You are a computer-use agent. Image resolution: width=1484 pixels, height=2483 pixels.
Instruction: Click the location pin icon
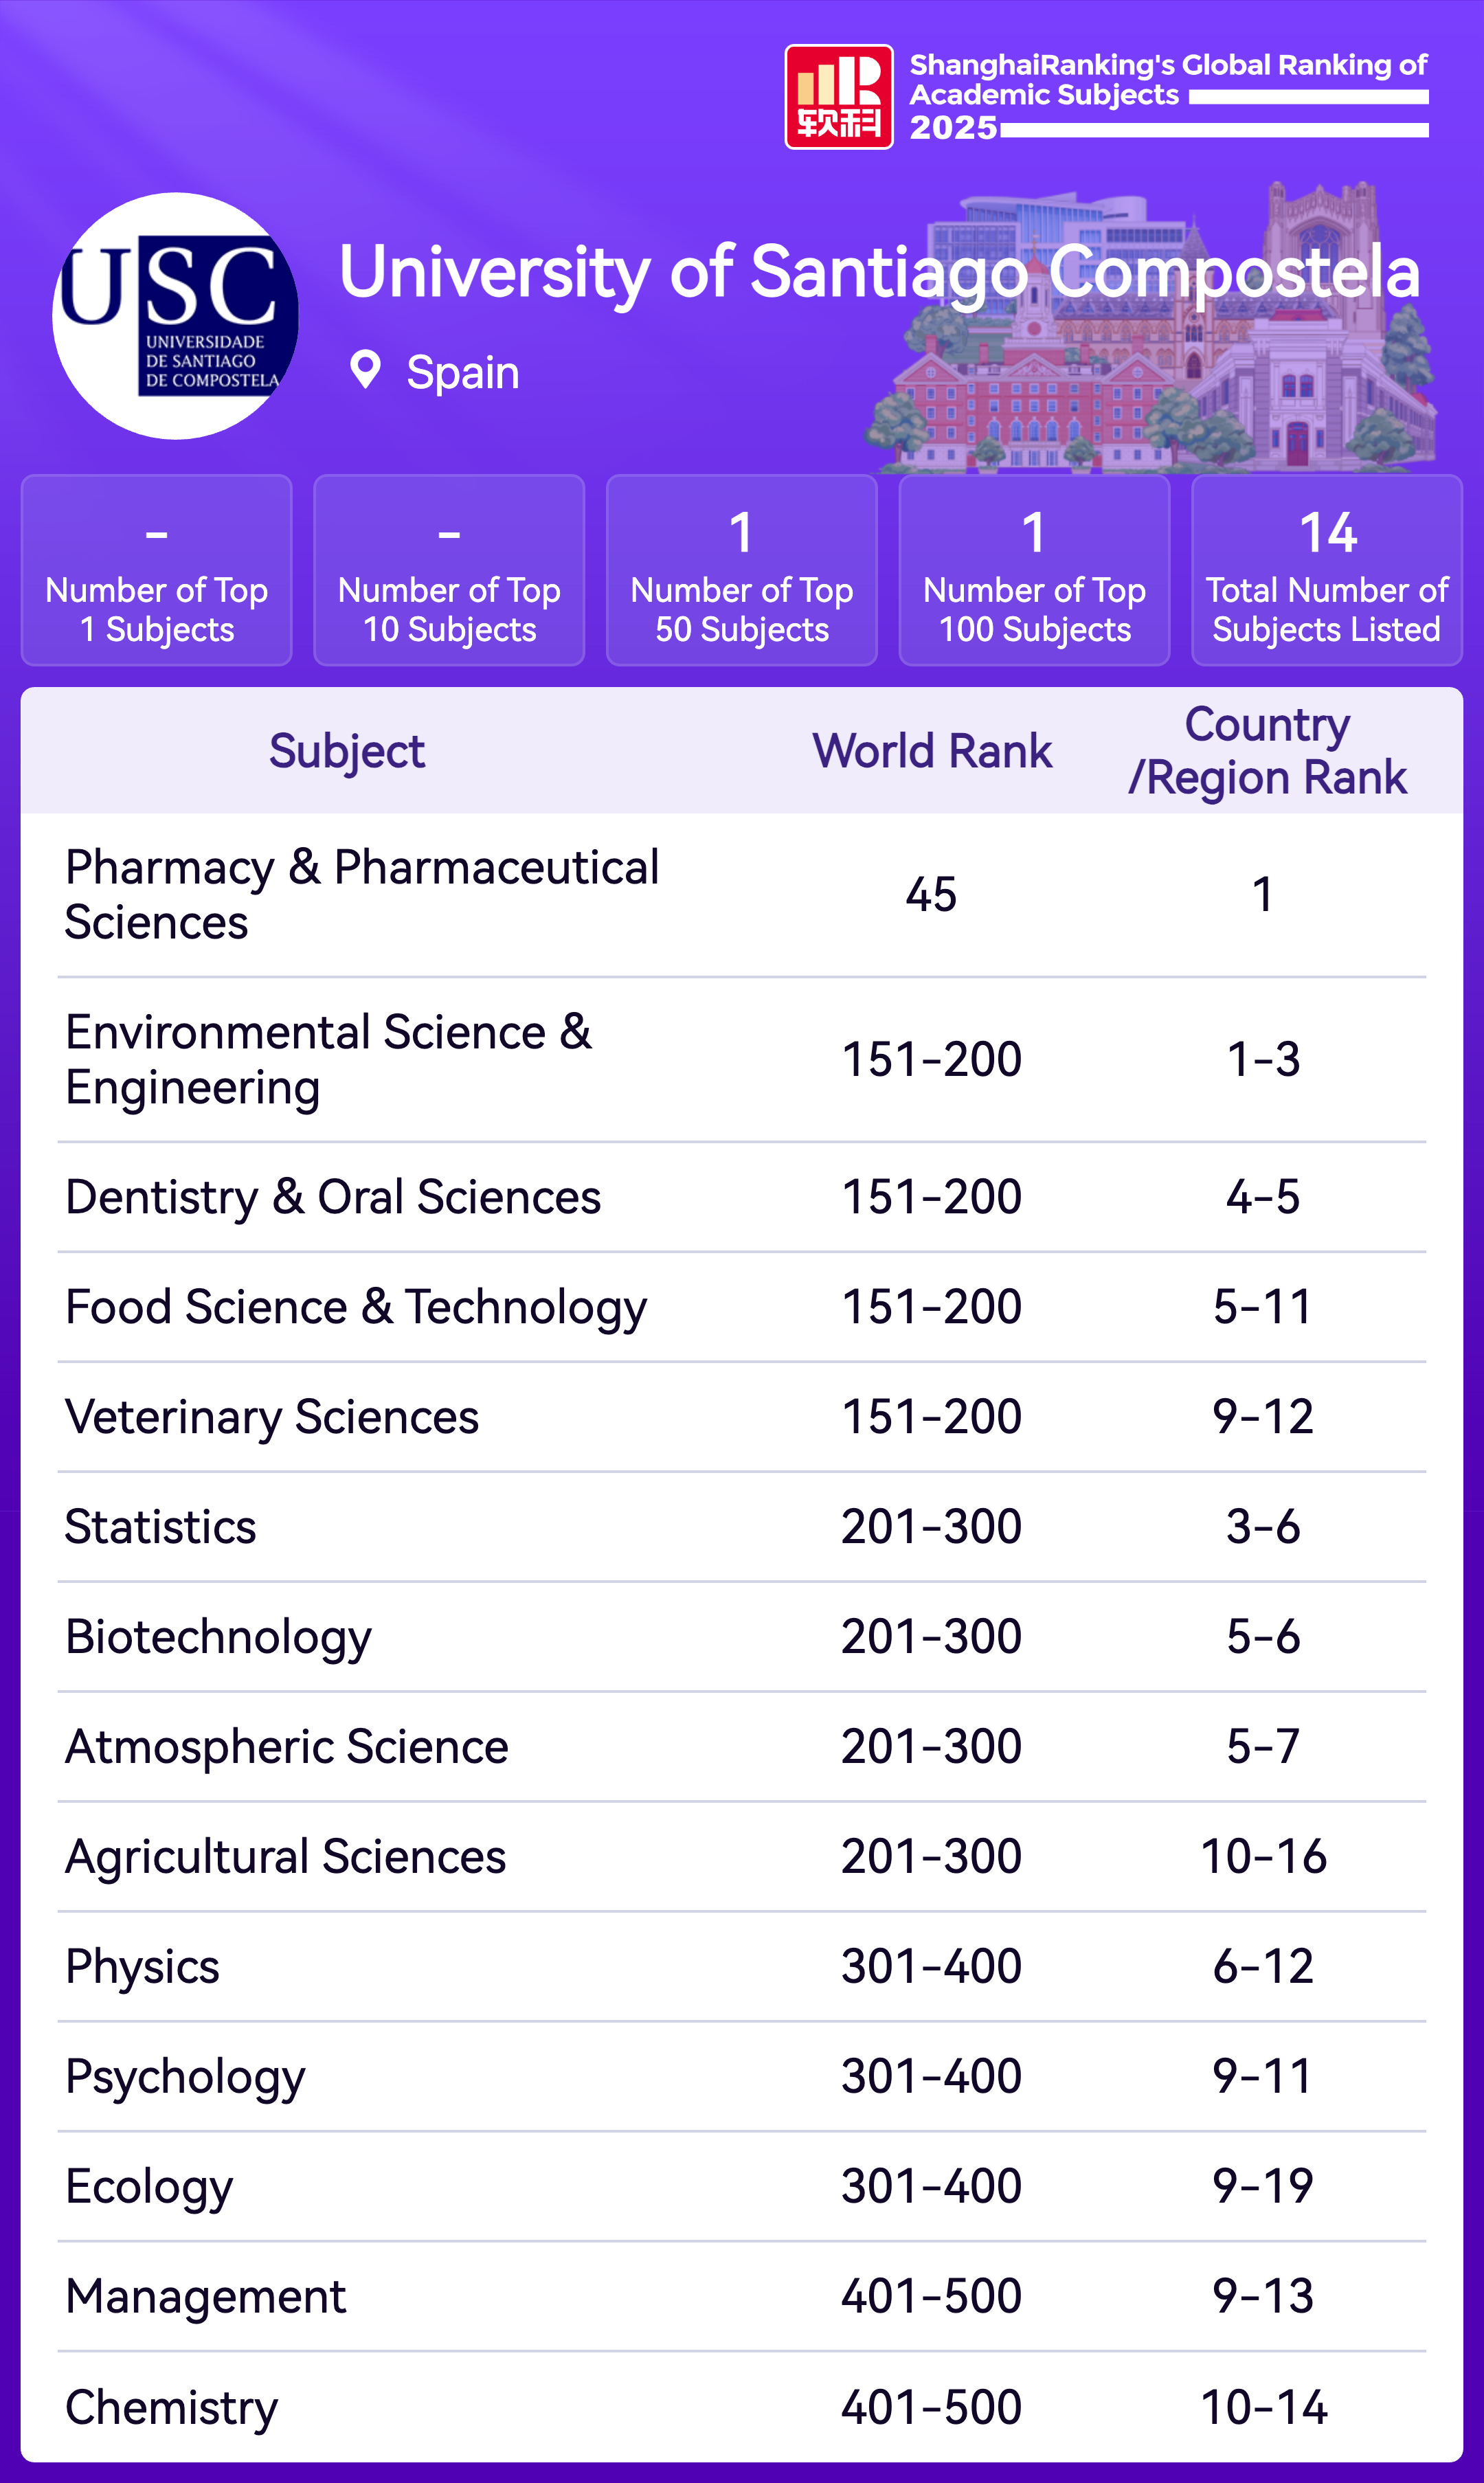(365, 371)
